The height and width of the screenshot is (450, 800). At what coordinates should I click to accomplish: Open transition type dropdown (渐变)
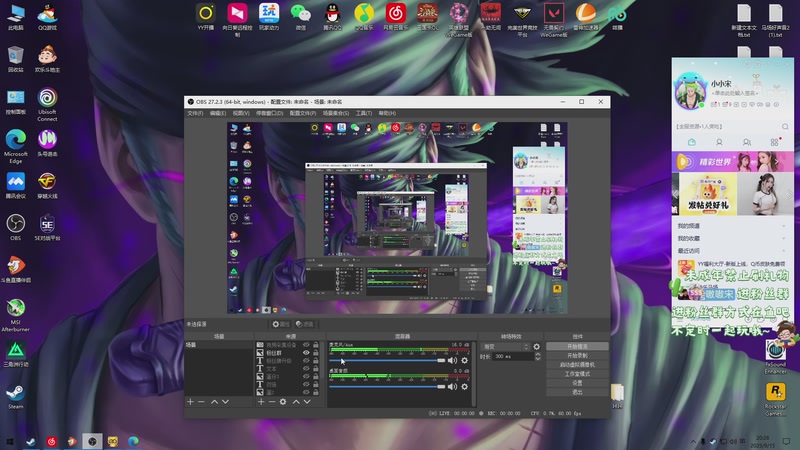point(505,346)
